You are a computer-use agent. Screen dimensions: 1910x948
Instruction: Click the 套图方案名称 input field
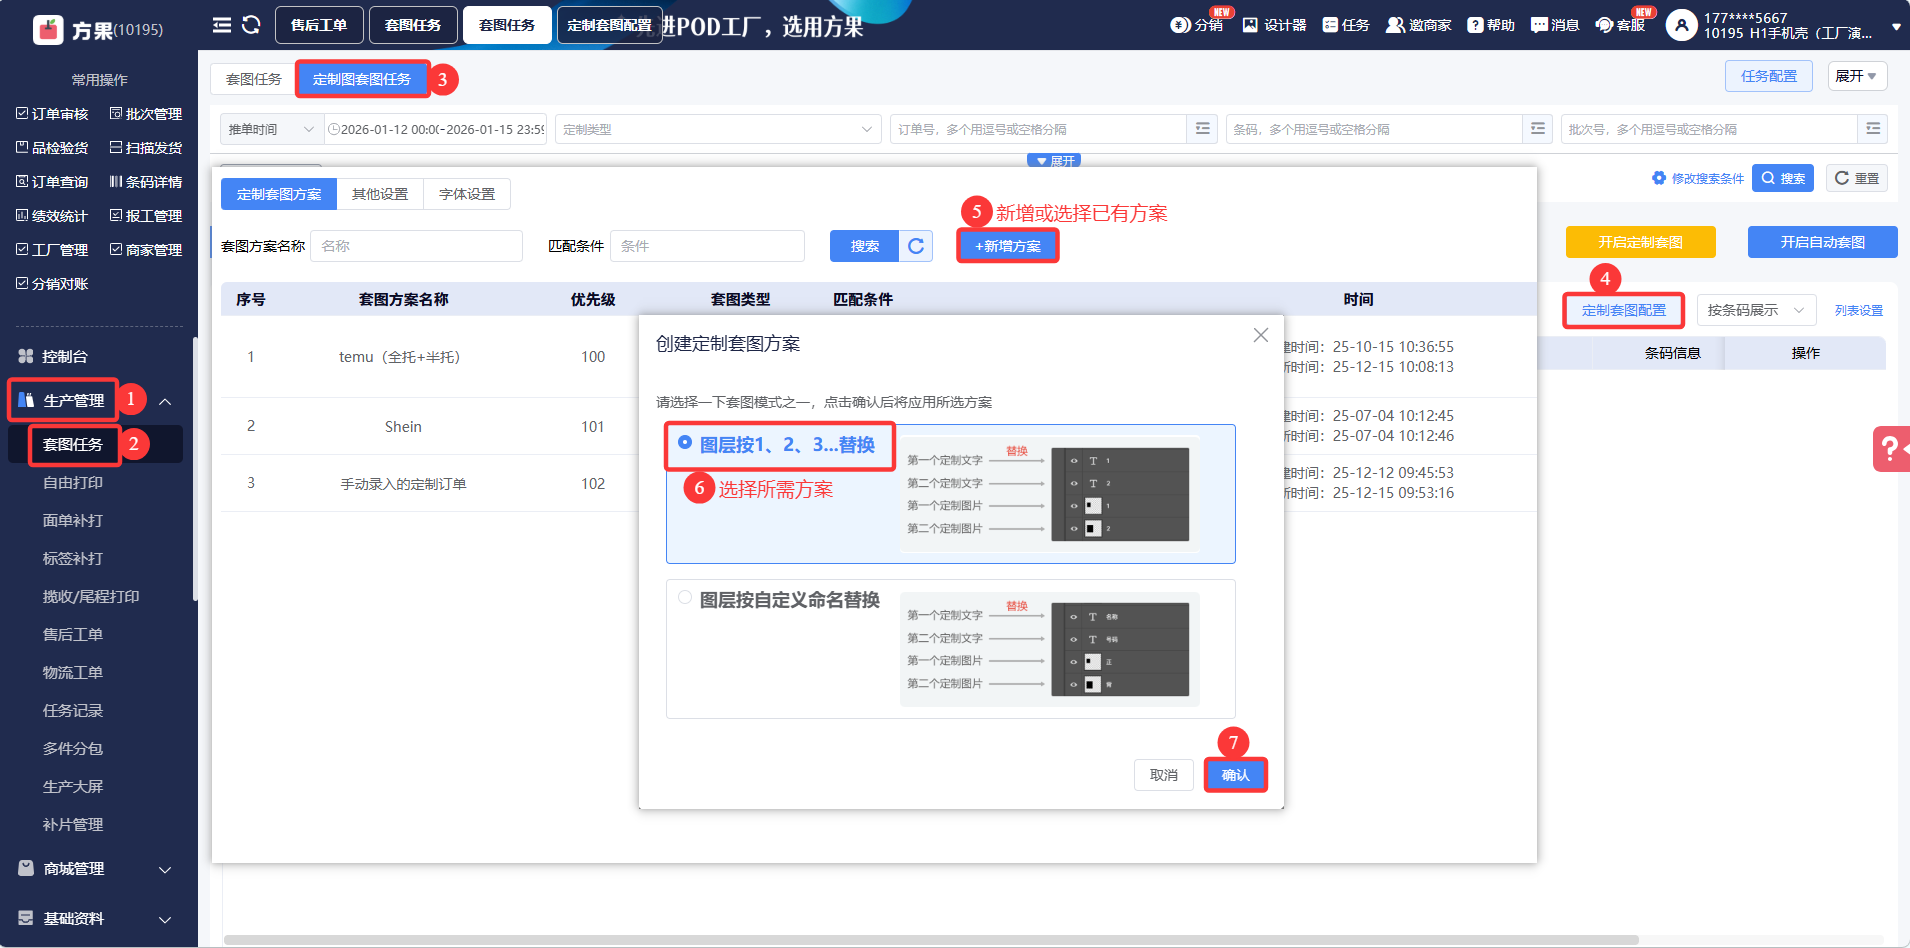point(416,246)
